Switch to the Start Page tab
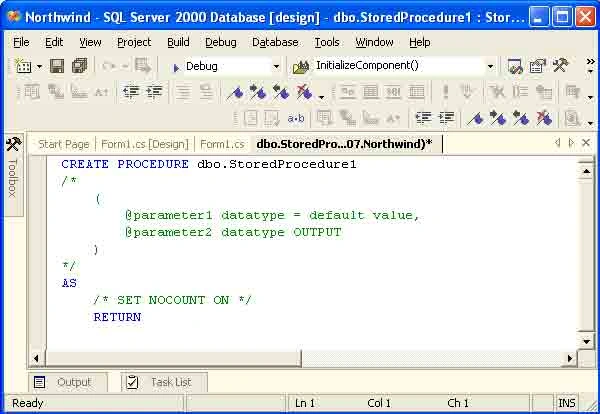The width and height of the screenshot is (600, 414). click(64, 144)
